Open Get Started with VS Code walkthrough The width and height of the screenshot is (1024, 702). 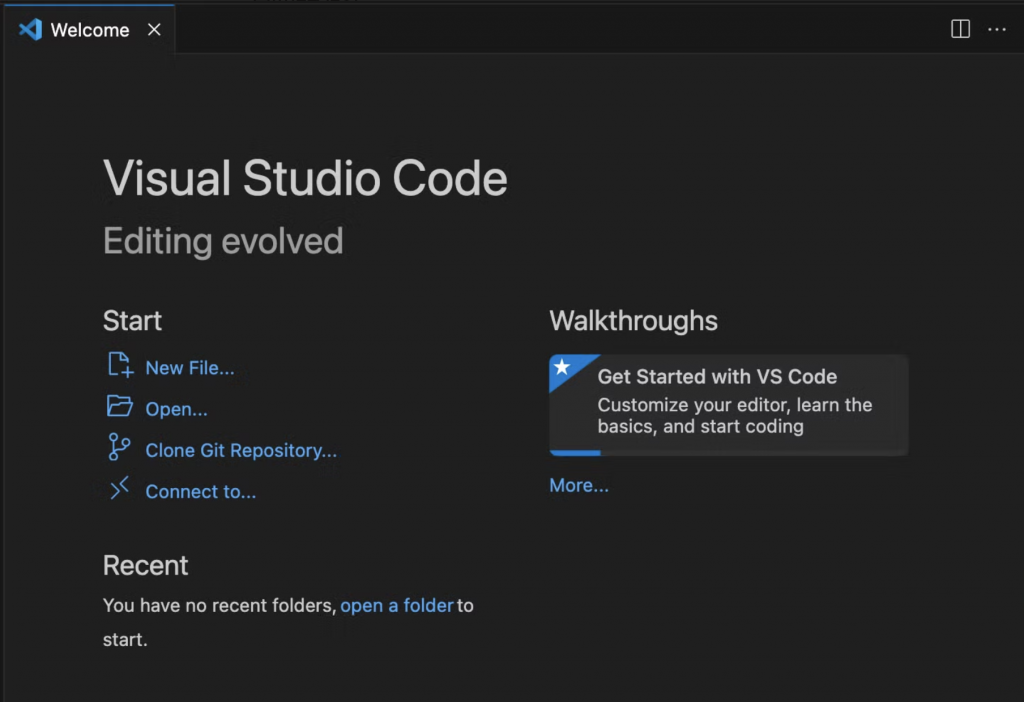coord(728,405)
